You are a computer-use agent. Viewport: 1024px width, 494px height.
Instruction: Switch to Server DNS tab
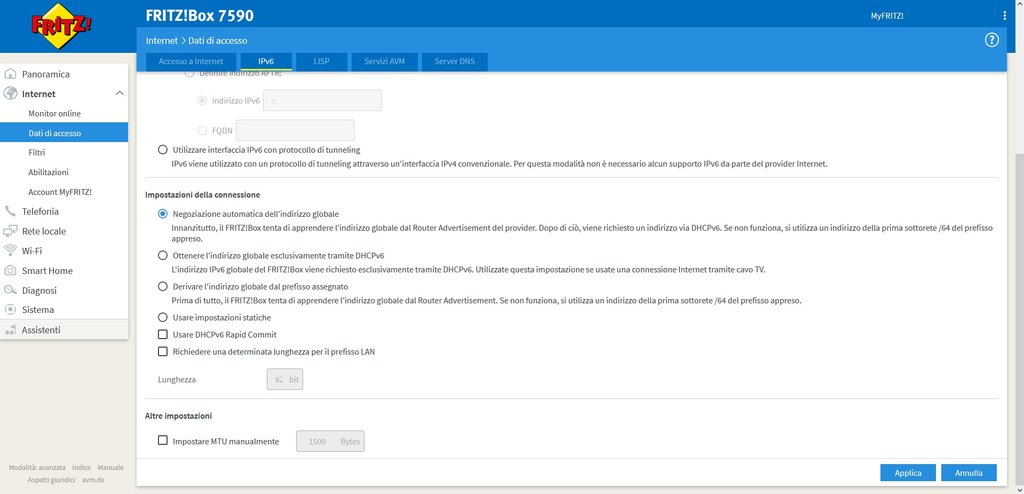tap(455, 61)
